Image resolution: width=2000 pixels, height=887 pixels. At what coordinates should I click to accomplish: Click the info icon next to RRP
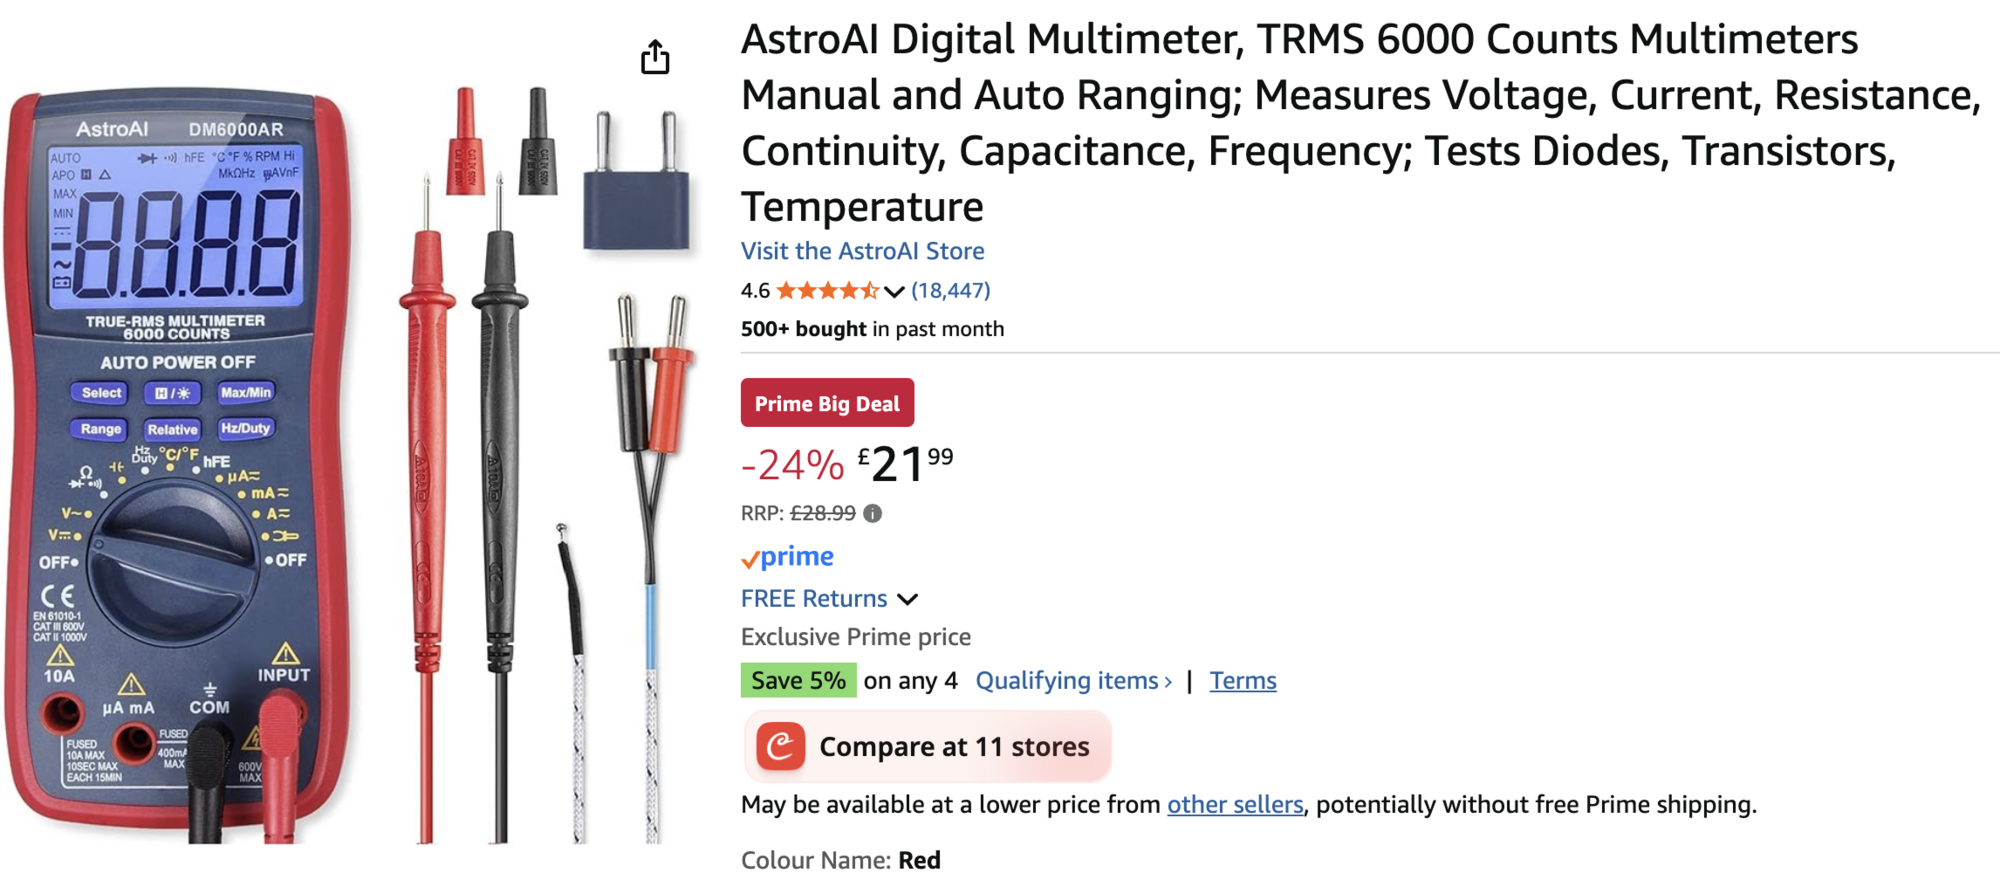click(x=873, y=514)
